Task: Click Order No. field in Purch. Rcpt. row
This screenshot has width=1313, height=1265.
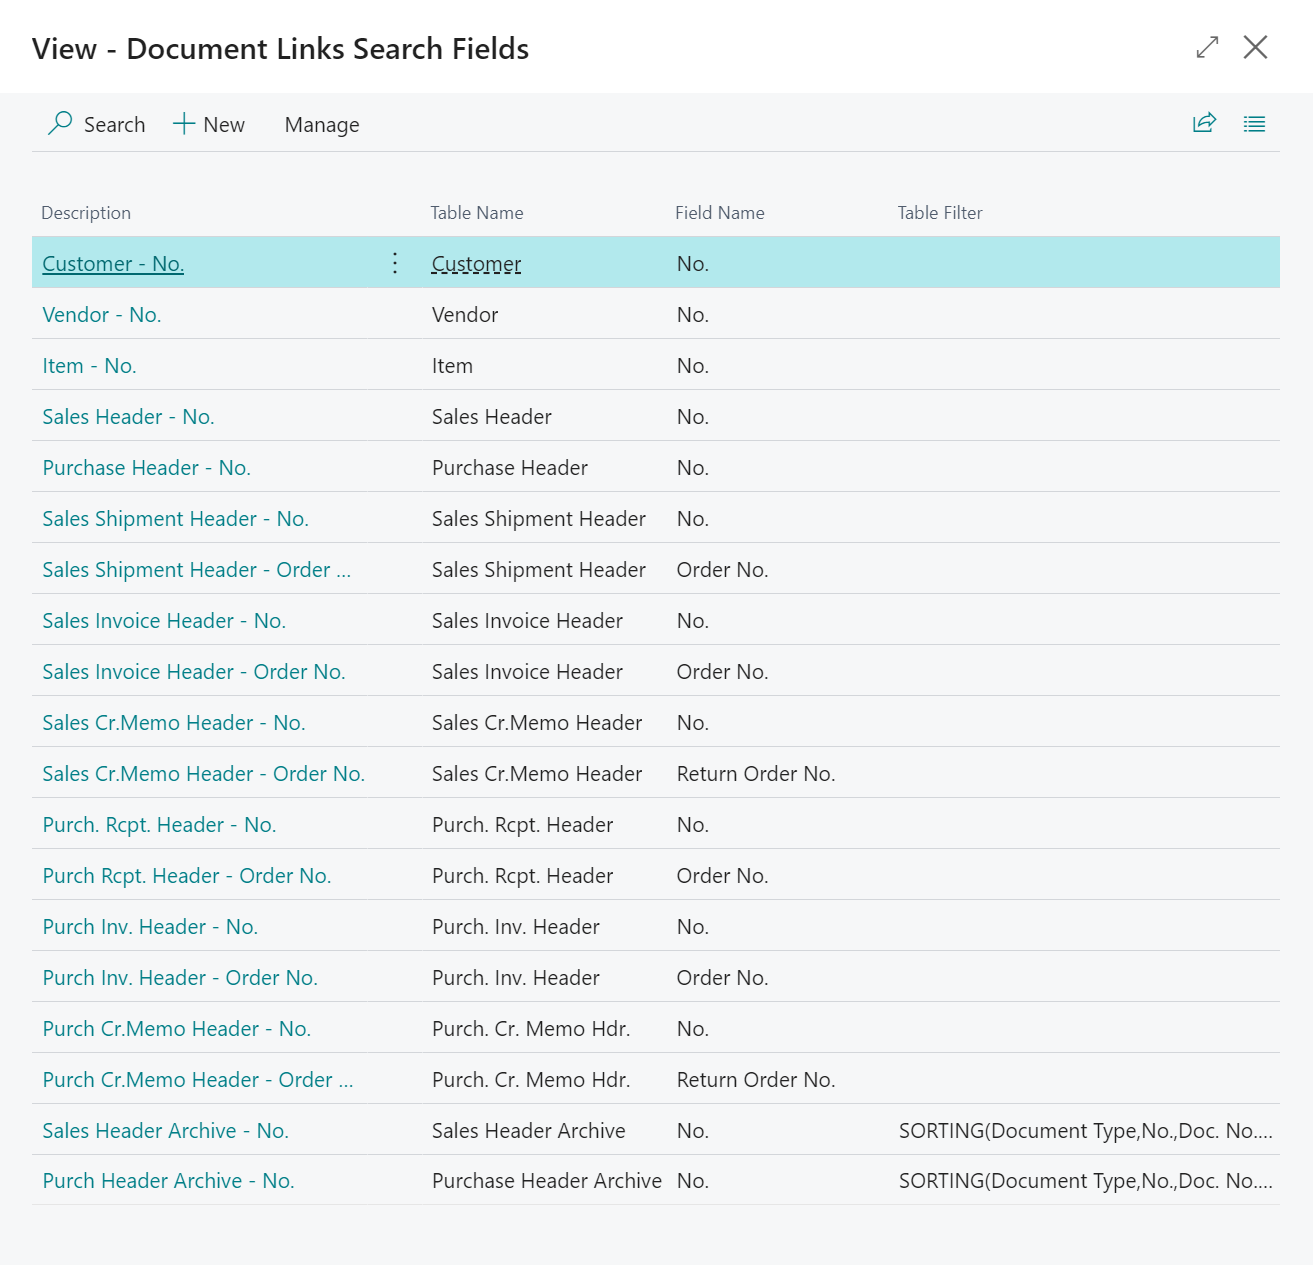Action: (722, 876)
